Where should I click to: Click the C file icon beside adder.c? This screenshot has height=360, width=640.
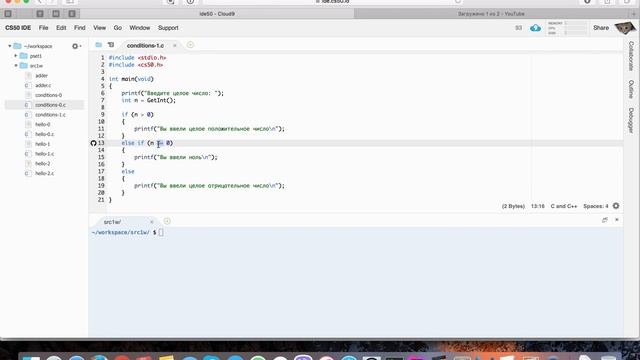[28, 85]
